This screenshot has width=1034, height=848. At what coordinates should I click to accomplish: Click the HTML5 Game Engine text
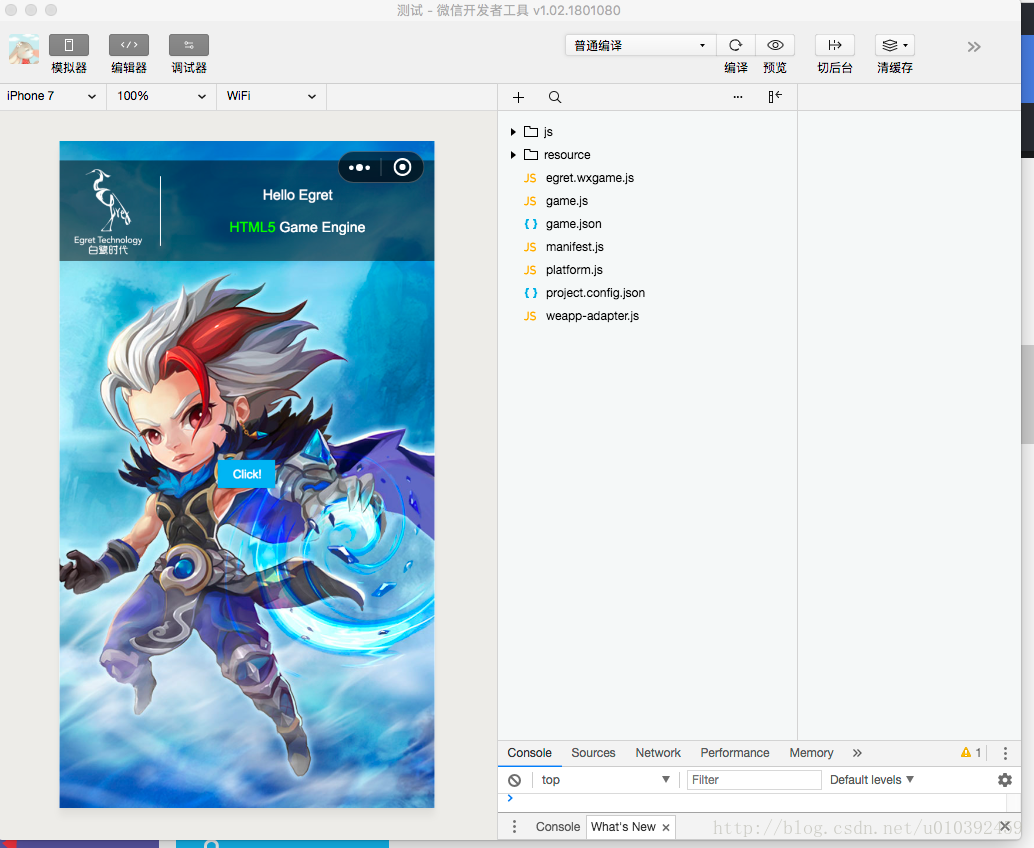point(297,227)
